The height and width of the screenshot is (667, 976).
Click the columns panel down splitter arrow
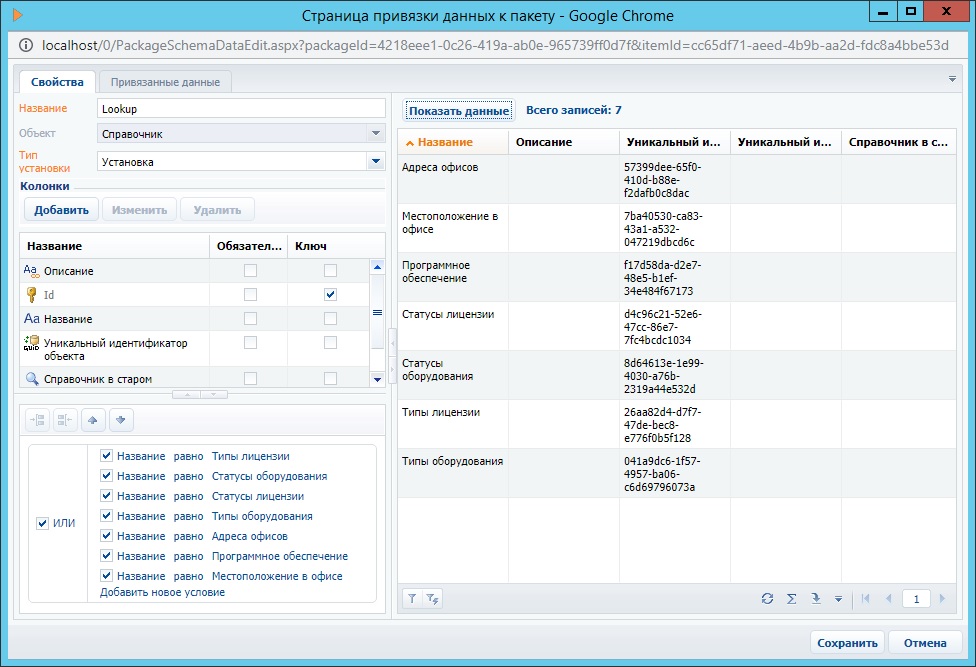point(214,394)
